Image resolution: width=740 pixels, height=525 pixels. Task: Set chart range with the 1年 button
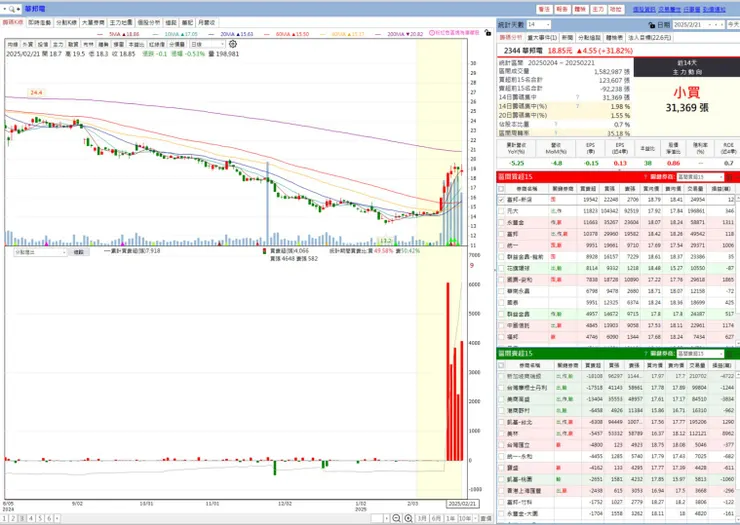point(450,518)
